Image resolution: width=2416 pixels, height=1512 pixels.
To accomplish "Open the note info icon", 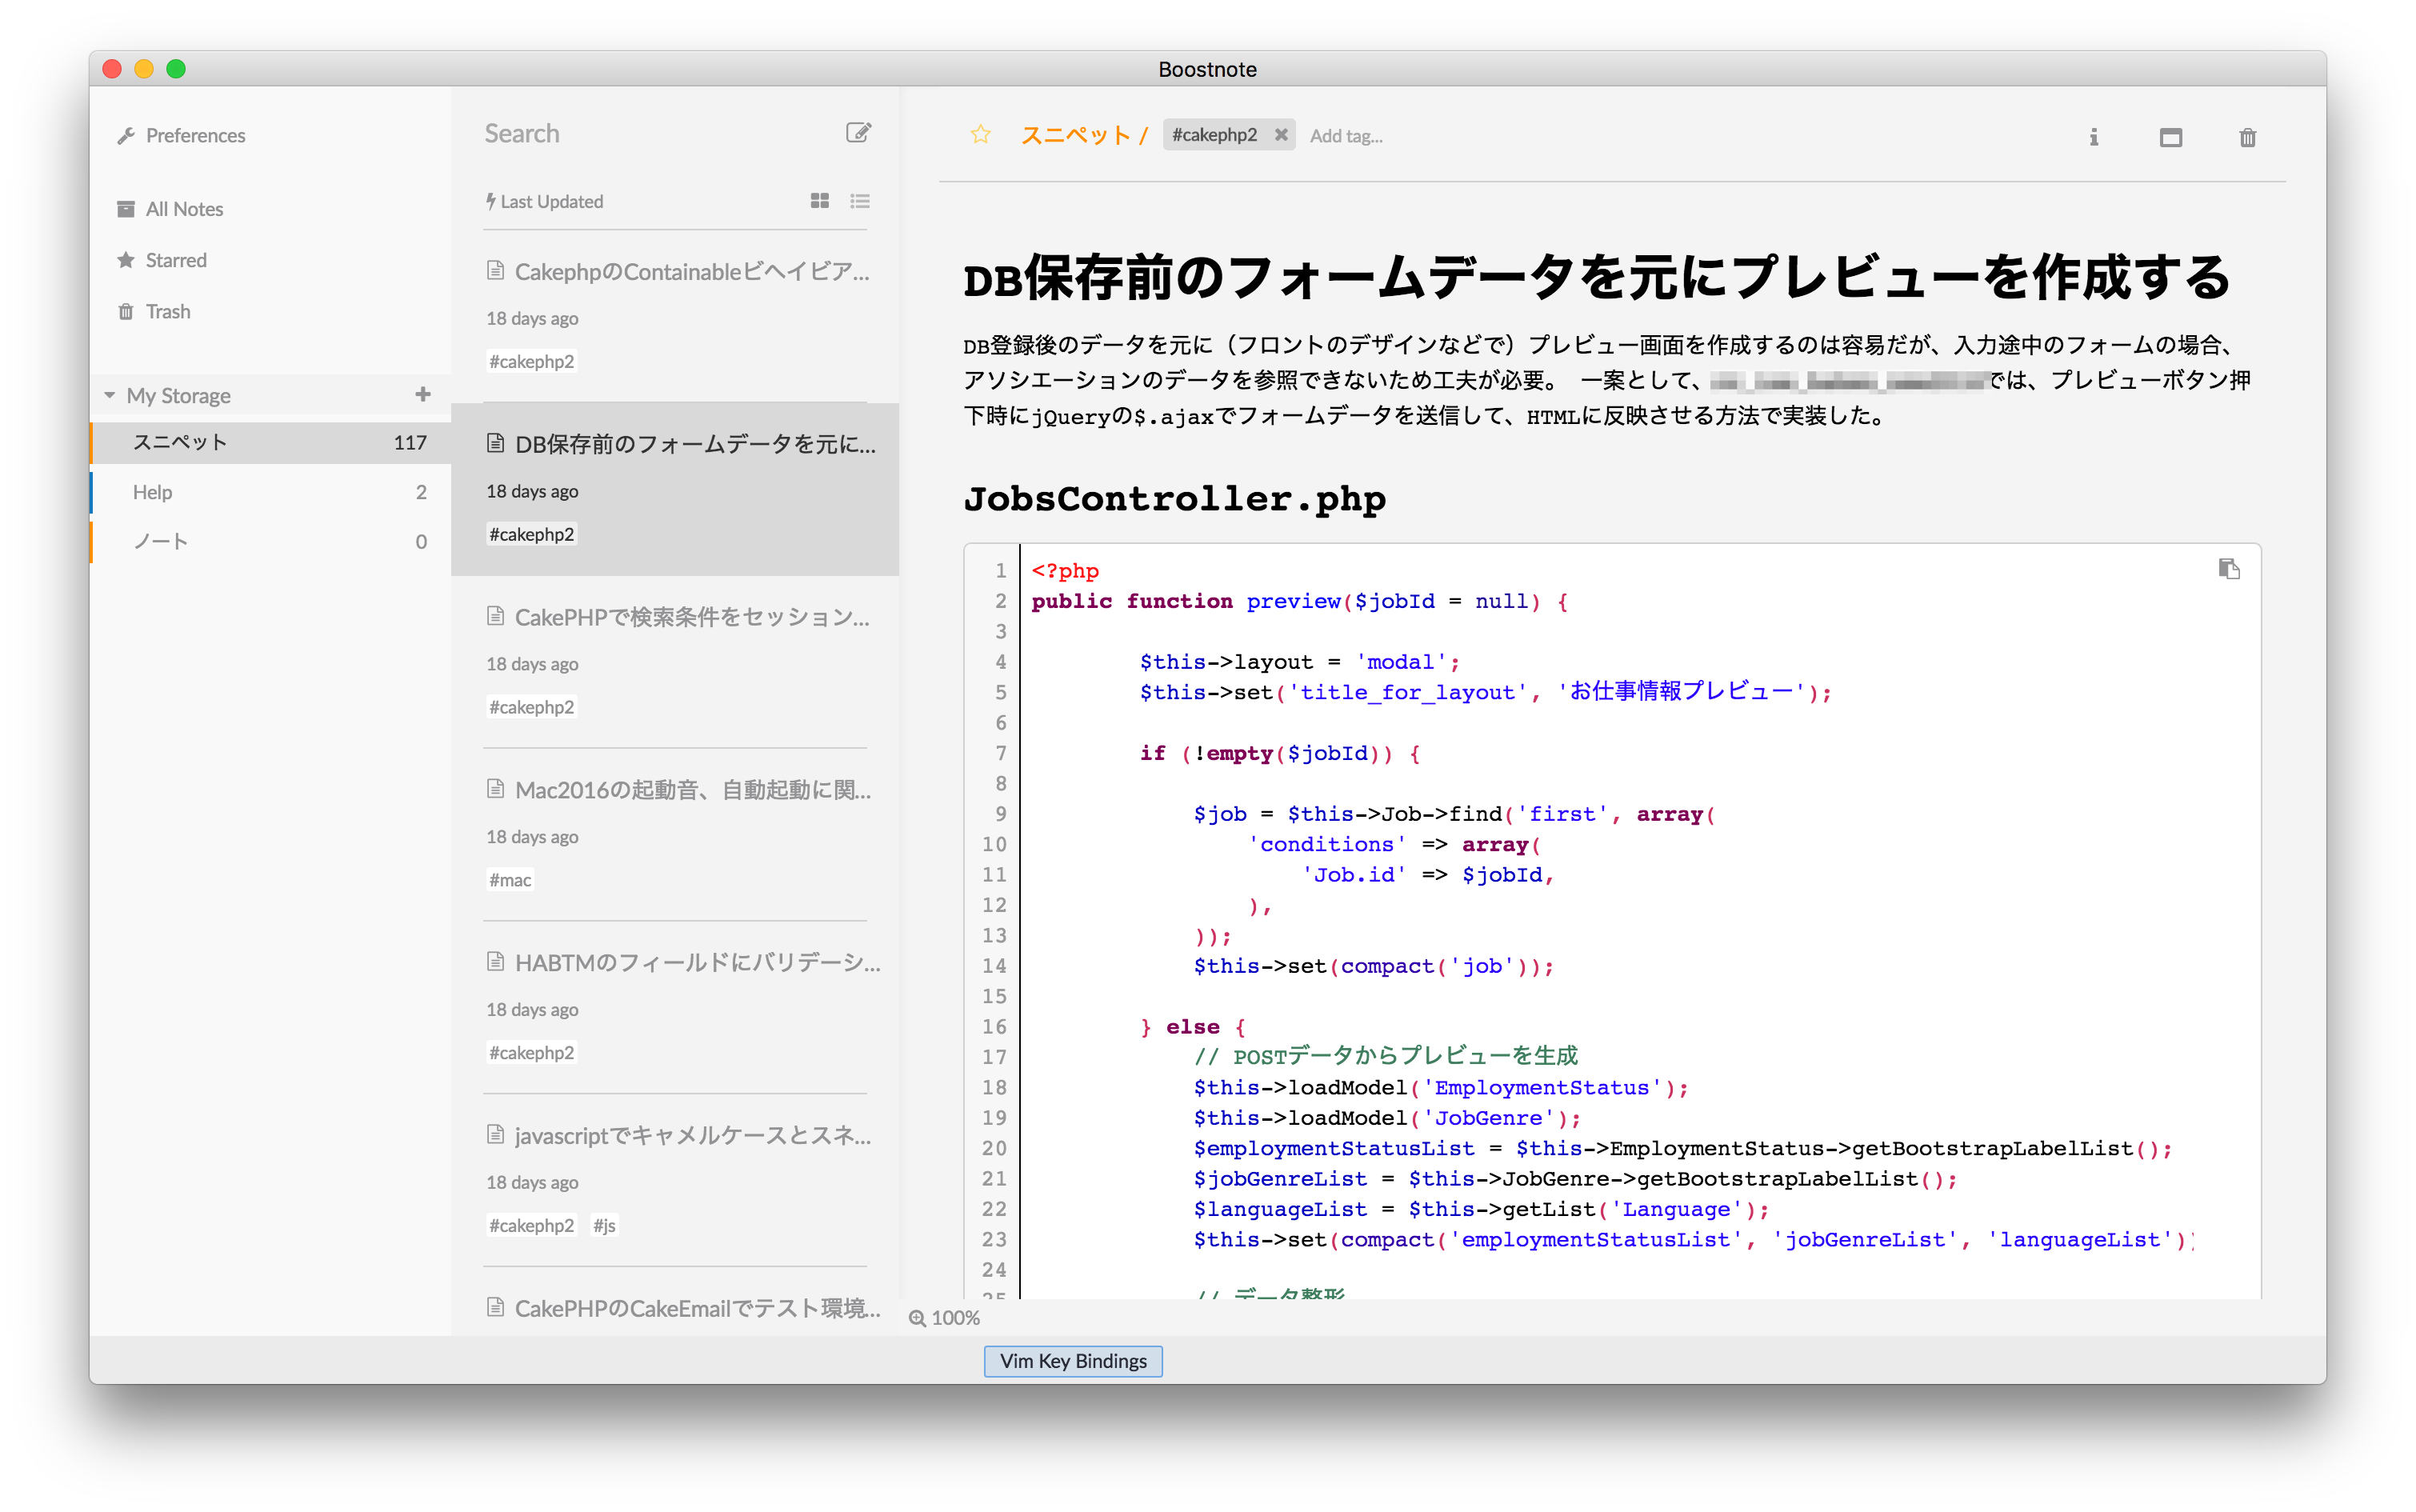I will [x=2093, y=138].
